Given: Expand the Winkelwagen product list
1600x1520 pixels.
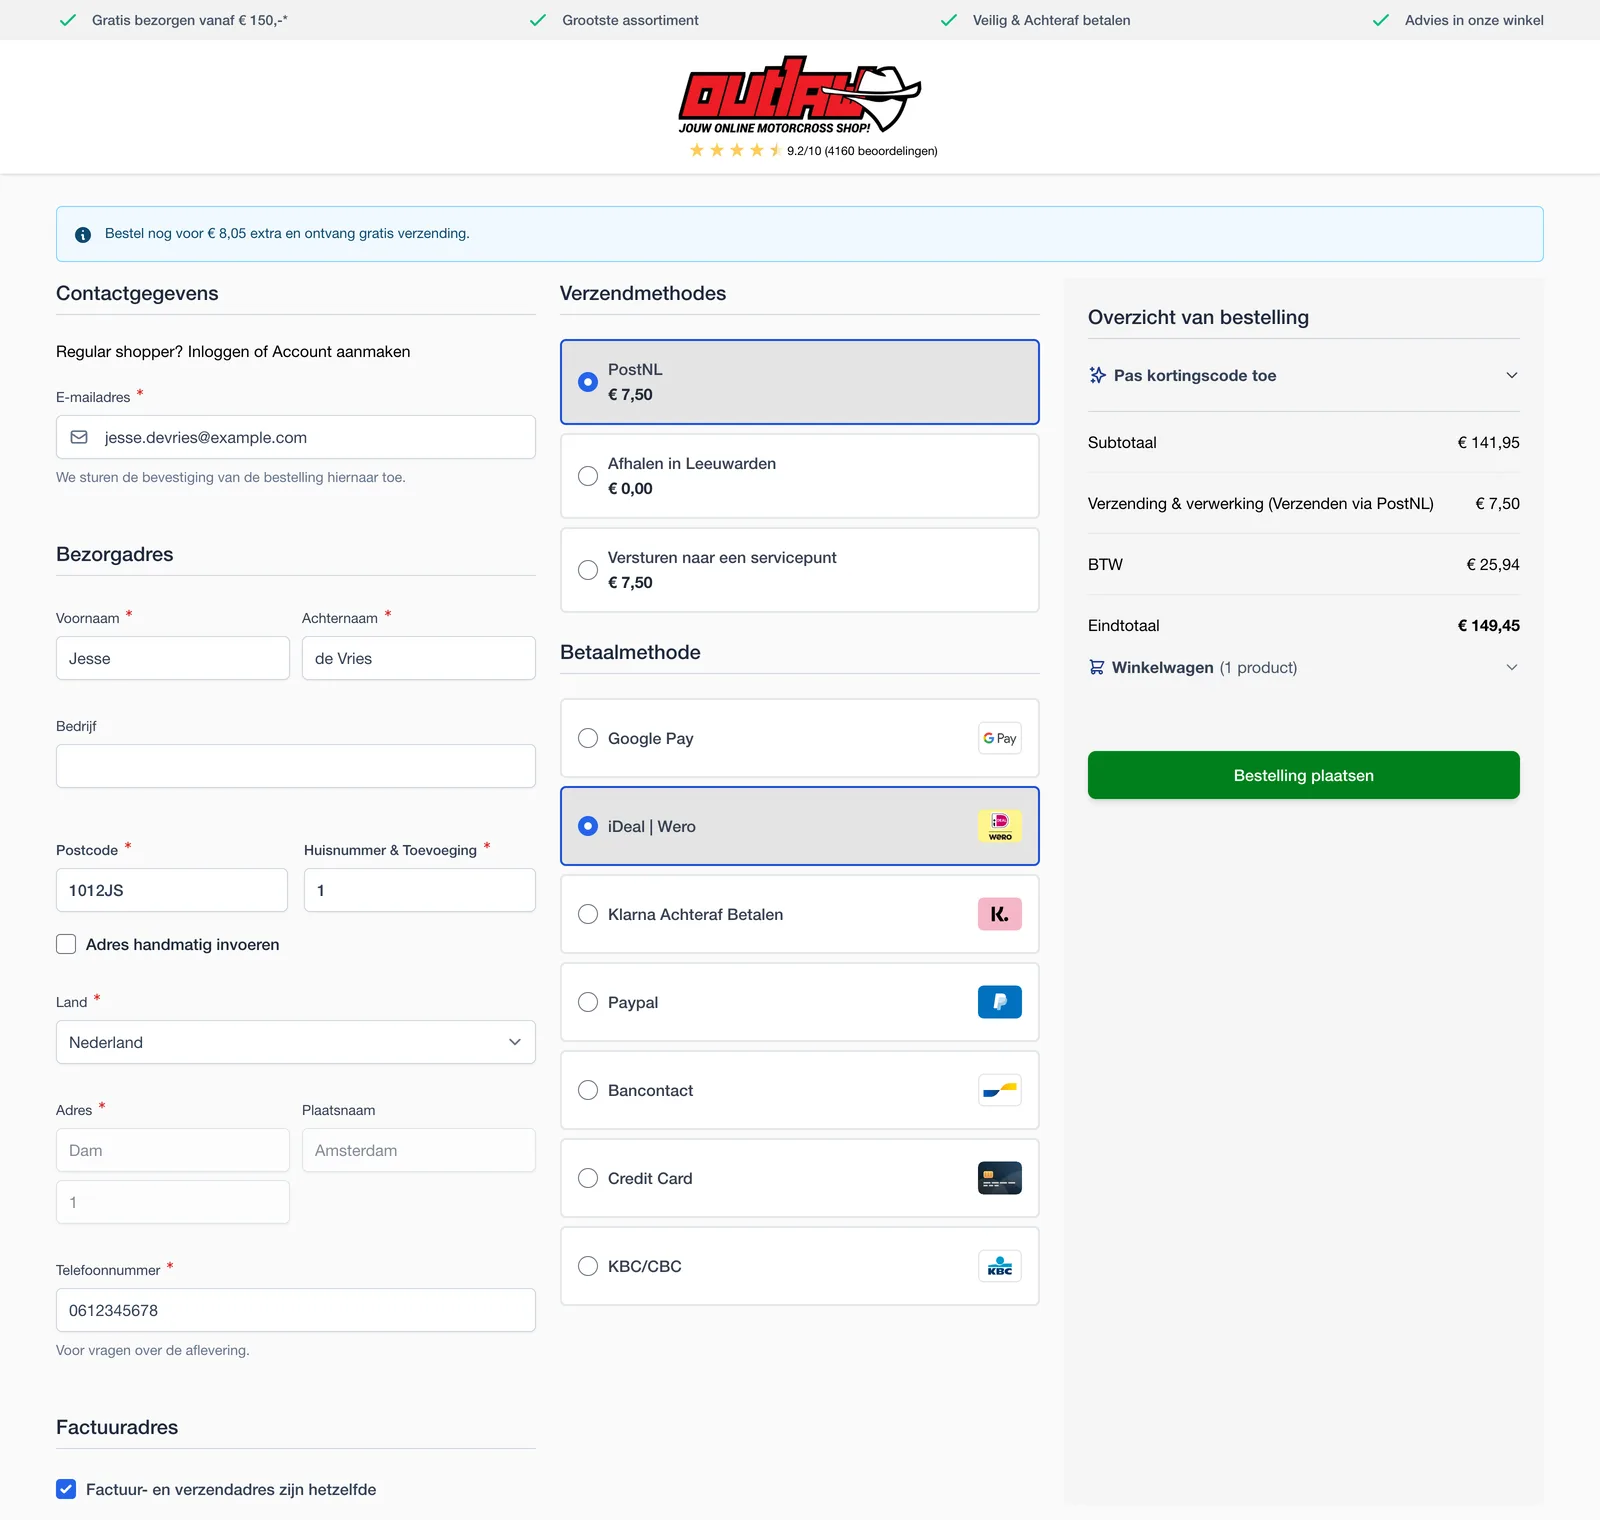Looking at the screenshot, I should tap(1304, 667).
